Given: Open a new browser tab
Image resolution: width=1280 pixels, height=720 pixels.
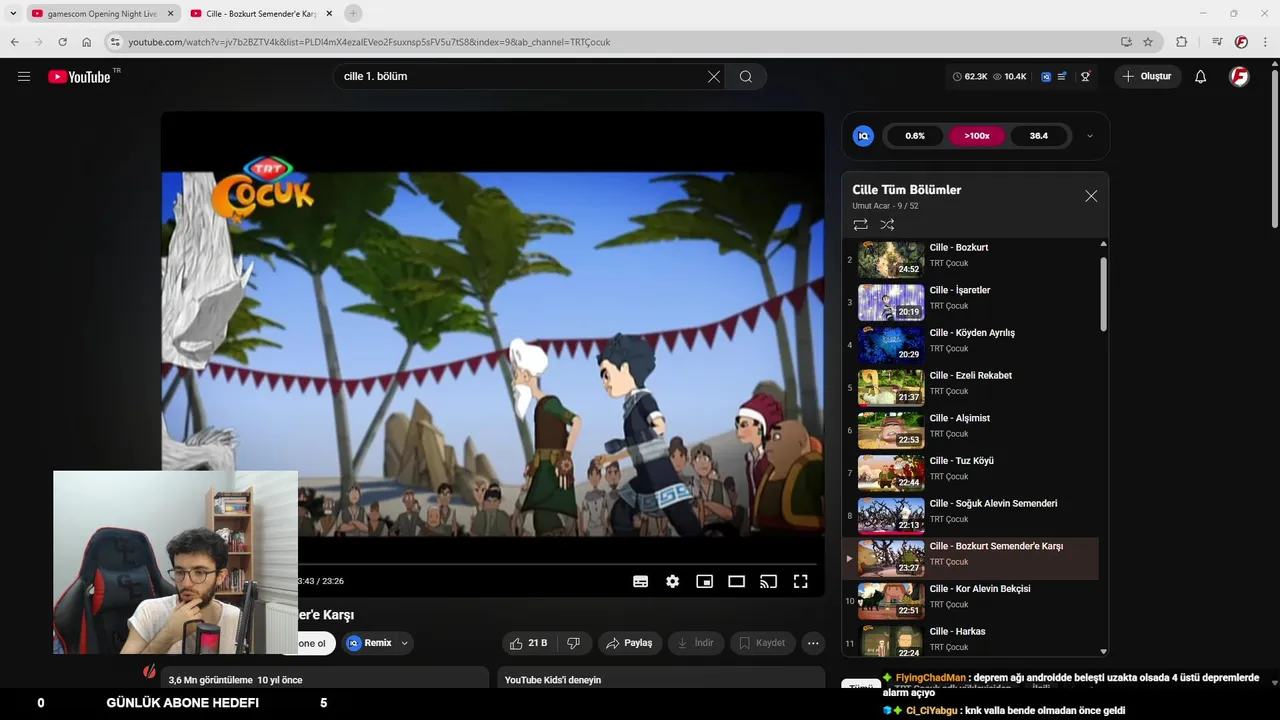Looking at the screenshot, I should [x=353, y=13].
